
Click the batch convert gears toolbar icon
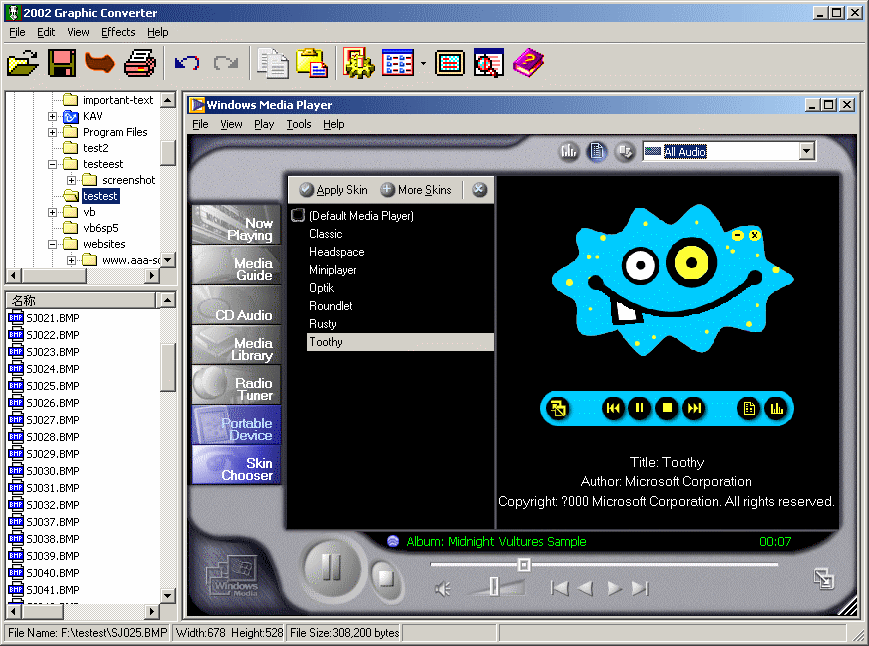(358, 63)
